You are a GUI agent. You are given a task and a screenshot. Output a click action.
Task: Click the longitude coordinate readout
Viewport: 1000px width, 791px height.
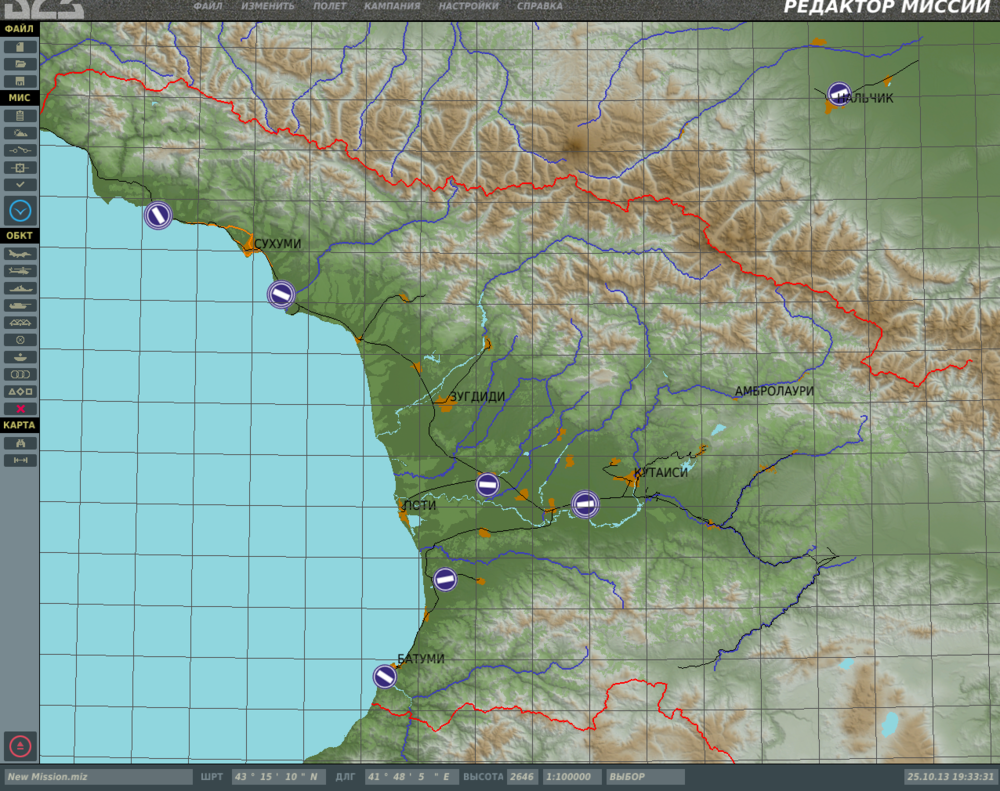tap(411, 776)
